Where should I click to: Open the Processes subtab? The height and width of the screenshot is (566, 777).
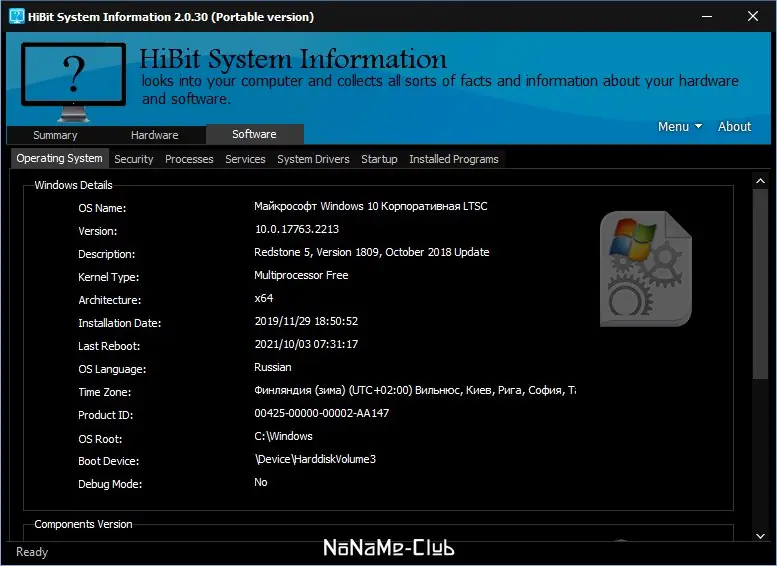click(x=189, y=159)
